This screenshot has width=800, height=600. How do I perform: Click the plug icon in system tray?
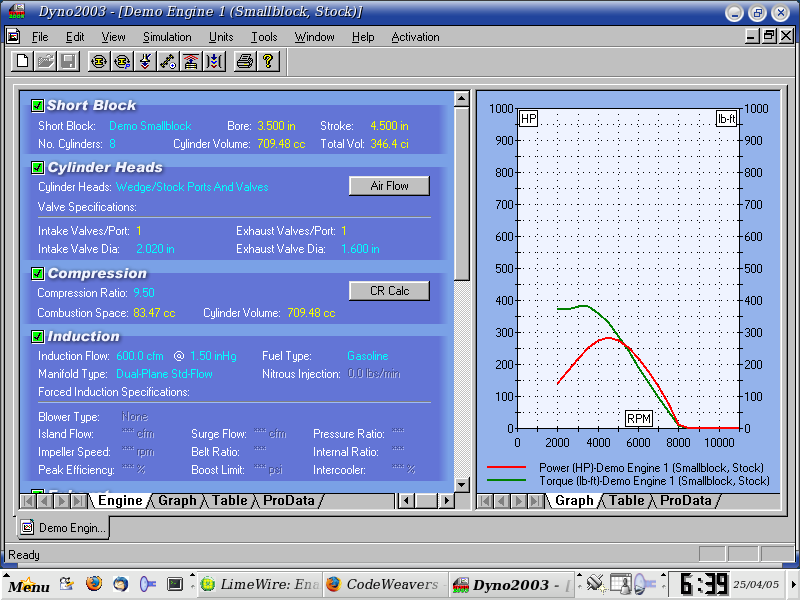point(595,583)
